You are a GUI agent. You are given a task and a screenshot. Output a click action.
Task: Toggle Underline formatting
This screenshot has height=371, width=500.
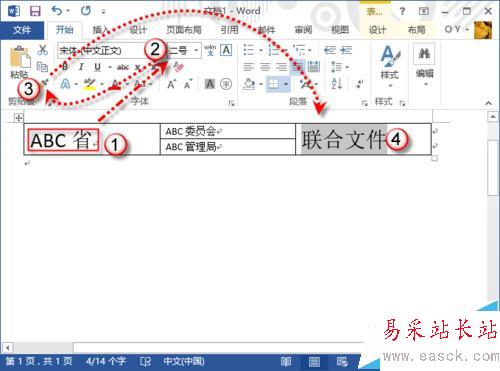[97, 67]
